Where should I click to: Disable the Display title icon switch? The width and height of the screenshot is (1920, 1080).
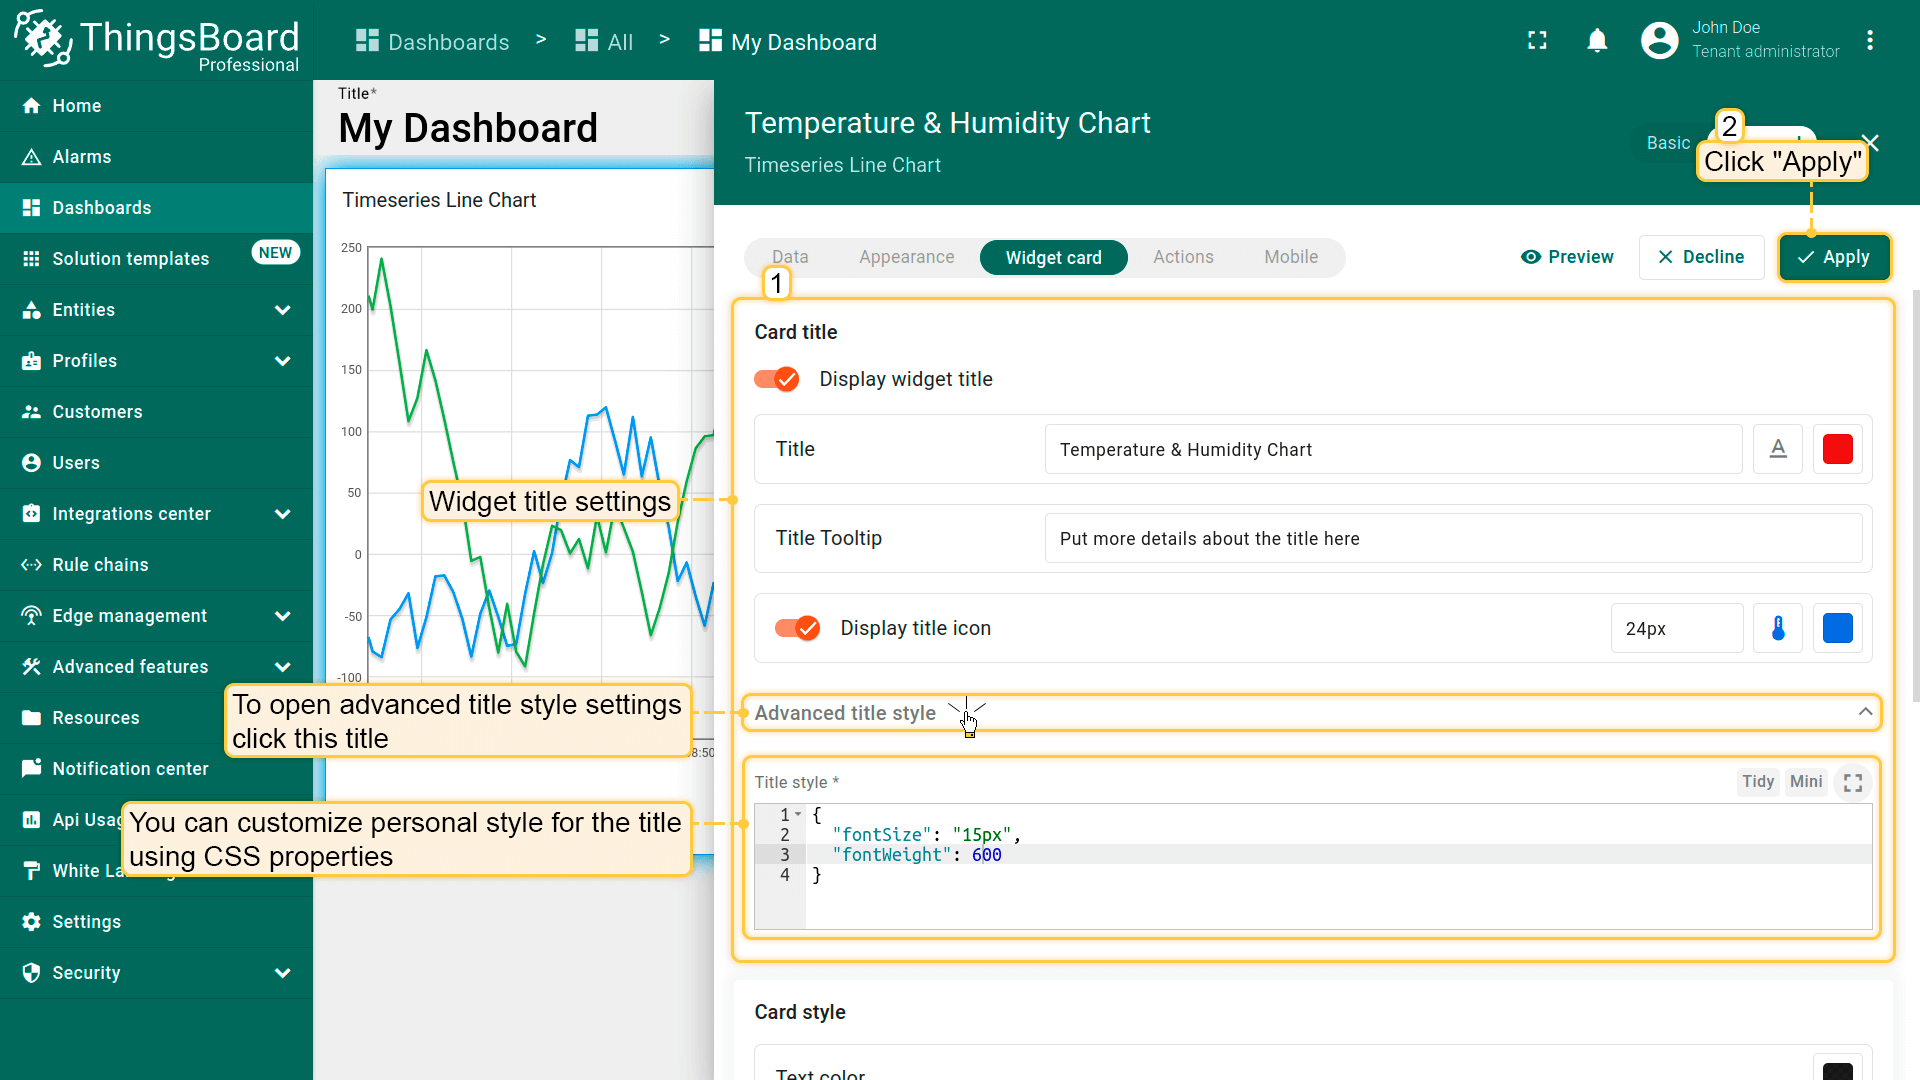coord(798,628)
